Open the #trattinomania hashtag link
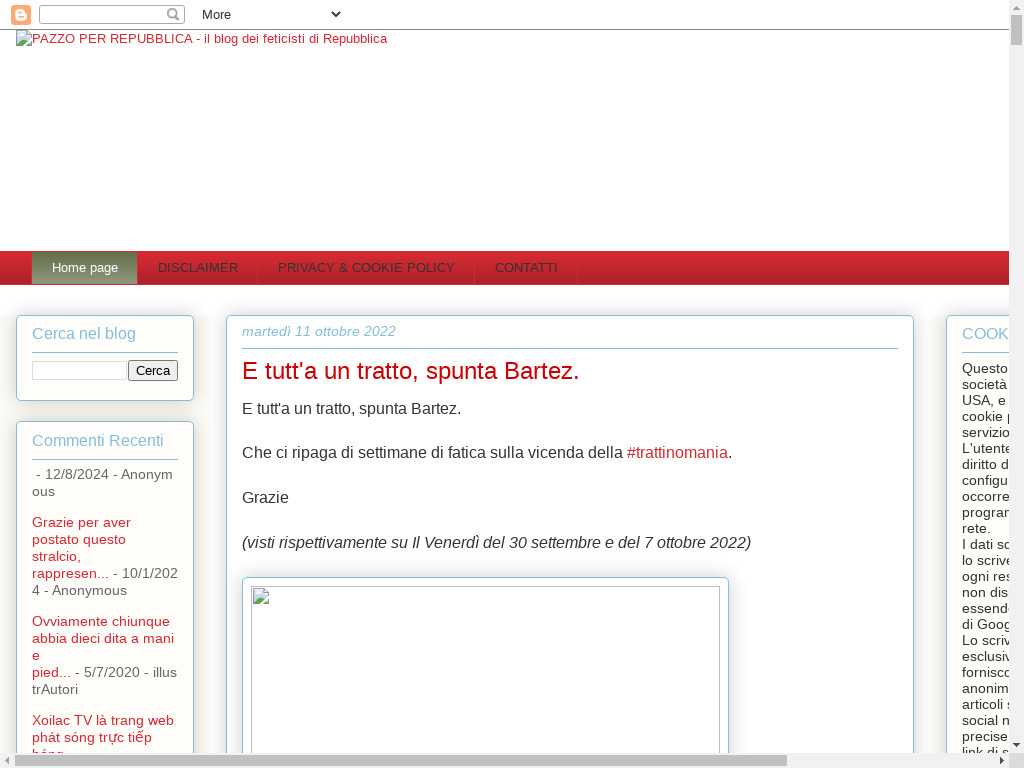The height and width of the screenshot is (768, 1024). (677, 453)
